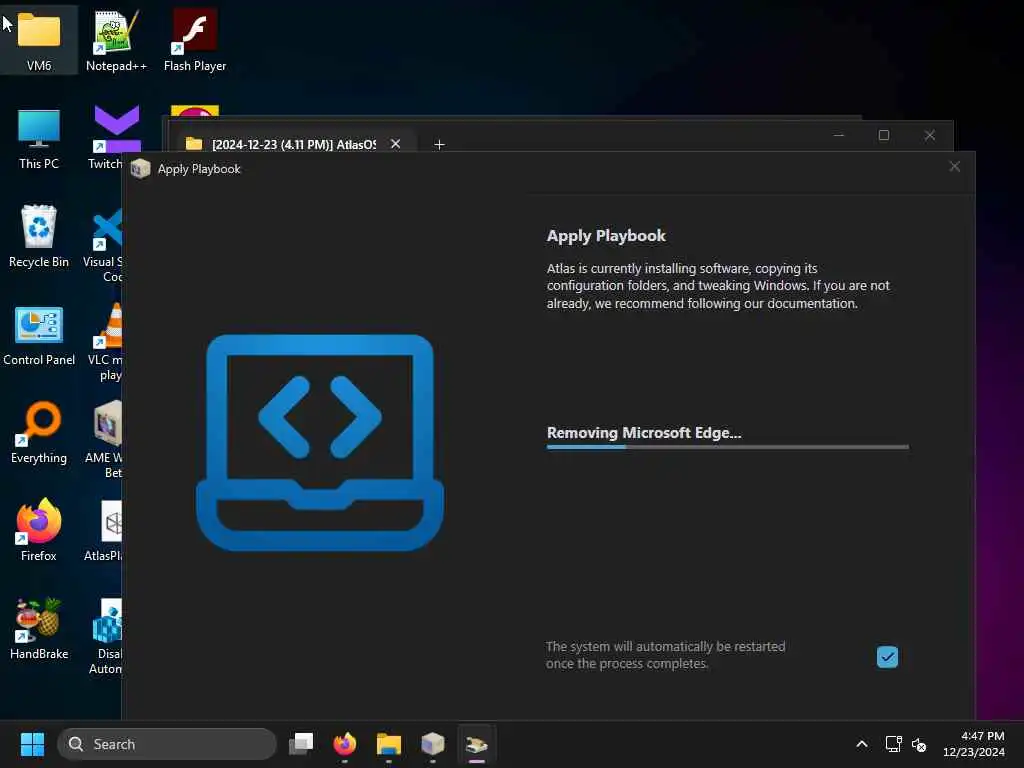Image resolution: width=1024 pixels, height=768 pixels.
Task: Open Everything search shortcut
Action: [x=39, y=432]
